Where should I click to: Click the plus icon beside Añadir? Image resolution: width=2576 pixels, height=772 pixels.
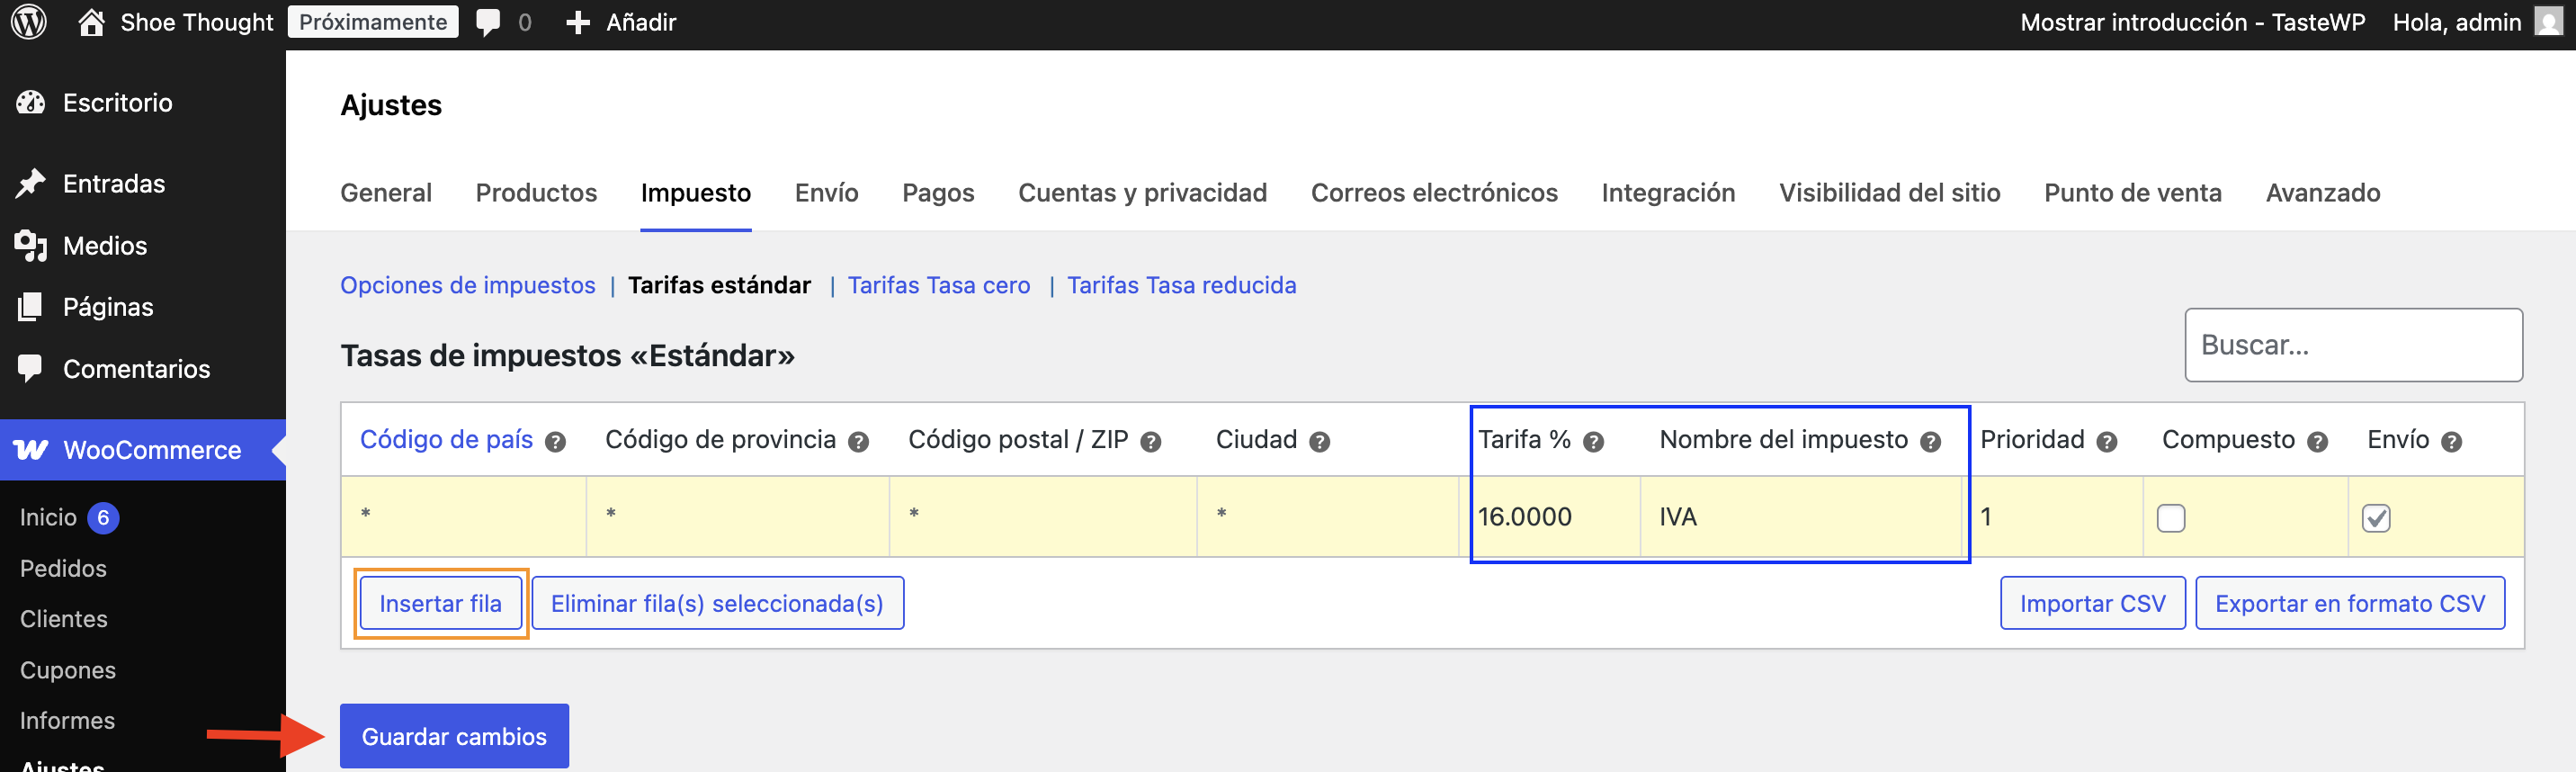click(x=577, y=22)
